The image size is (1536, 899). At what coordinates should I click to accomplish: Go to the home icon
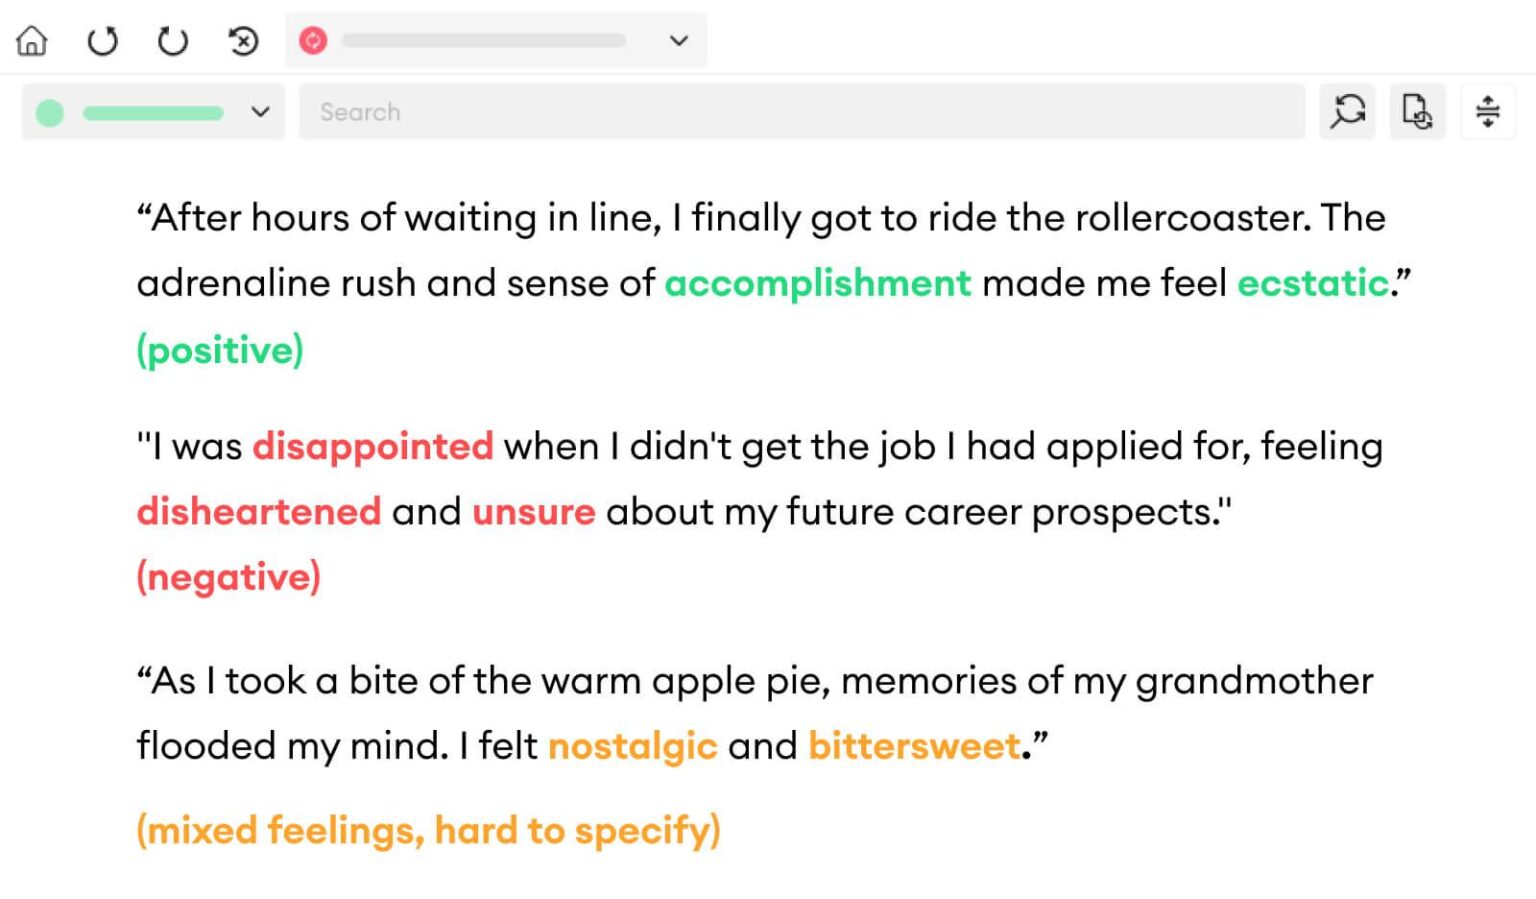pos(32,41)
